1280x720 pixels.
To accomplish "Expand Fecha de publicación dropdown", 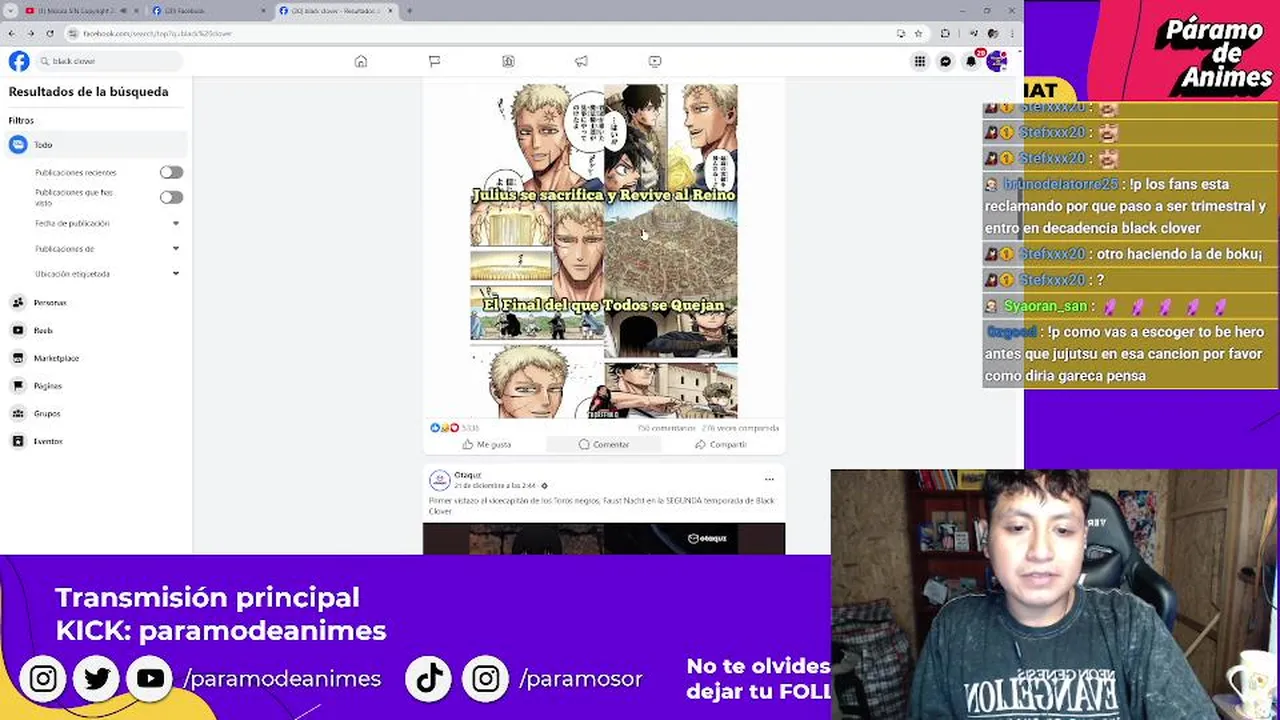I will point(176,223).
